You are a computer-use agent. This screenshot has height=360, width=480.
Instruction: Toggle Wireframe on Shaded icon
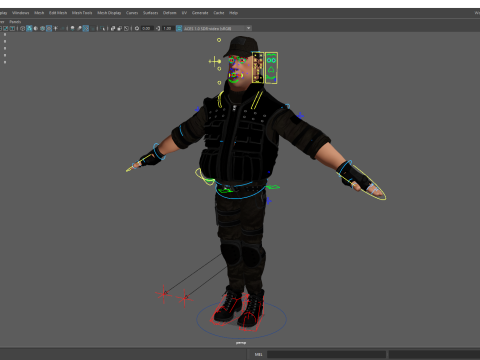pos(42,28)
